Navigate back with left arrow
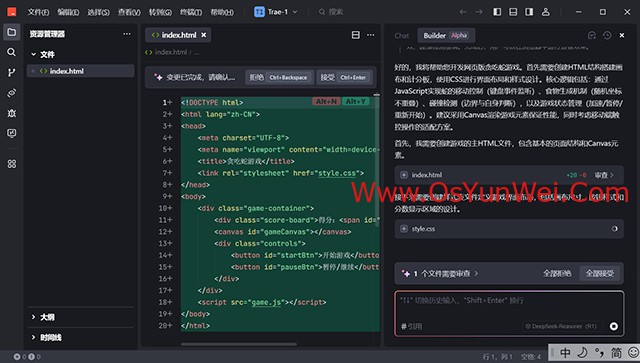This screenshot has height=363, width=640. point(463,12)
